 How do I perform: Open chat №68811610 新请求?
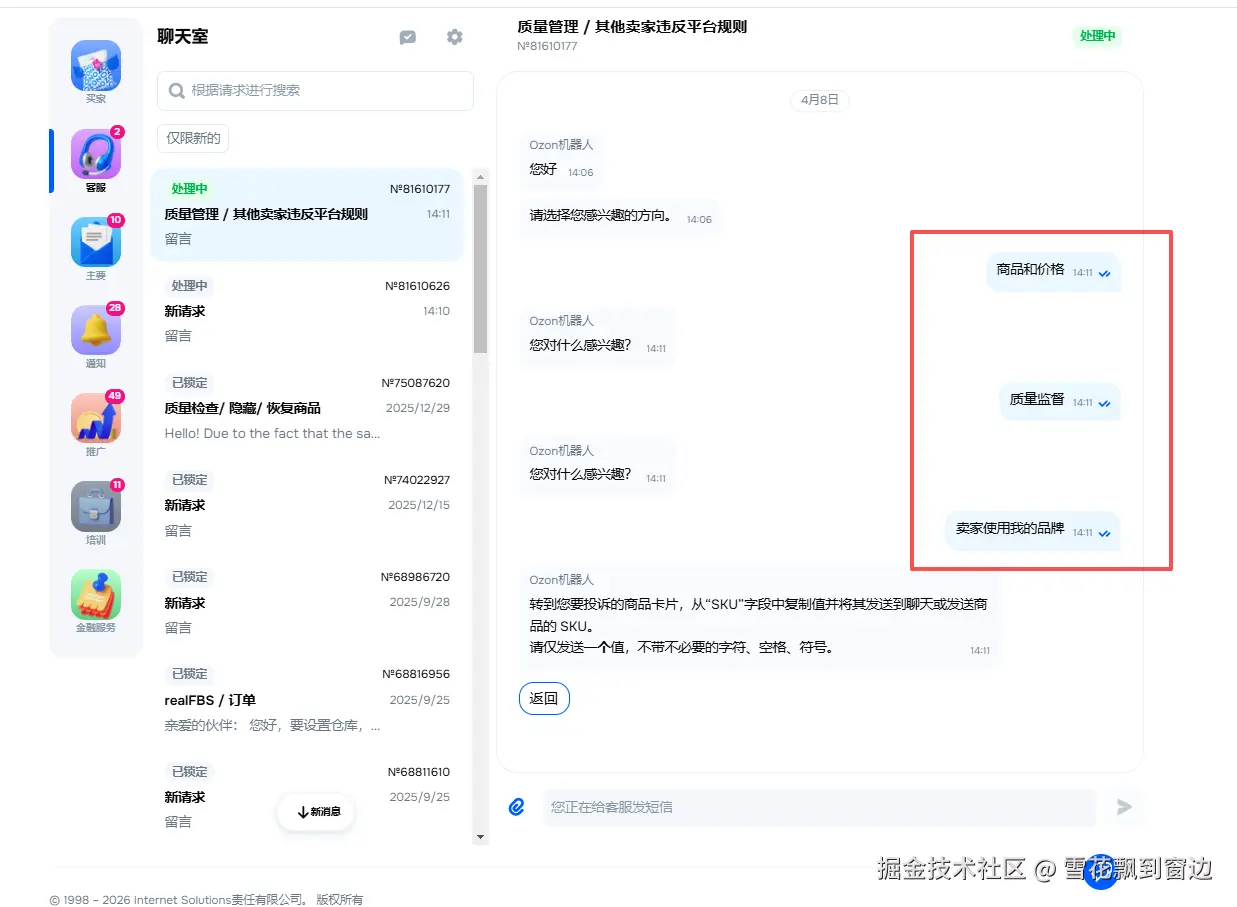click(307, 797)
